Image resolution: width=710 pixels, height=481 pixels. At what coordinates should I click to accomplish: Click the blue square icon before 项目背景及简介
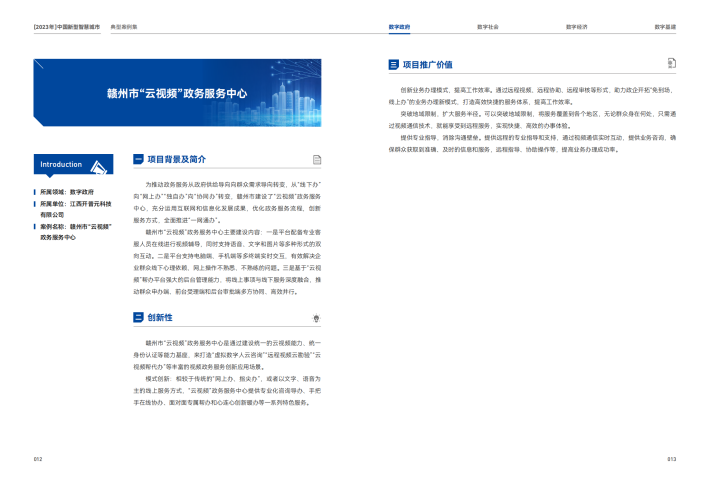[x=138, y=159]
